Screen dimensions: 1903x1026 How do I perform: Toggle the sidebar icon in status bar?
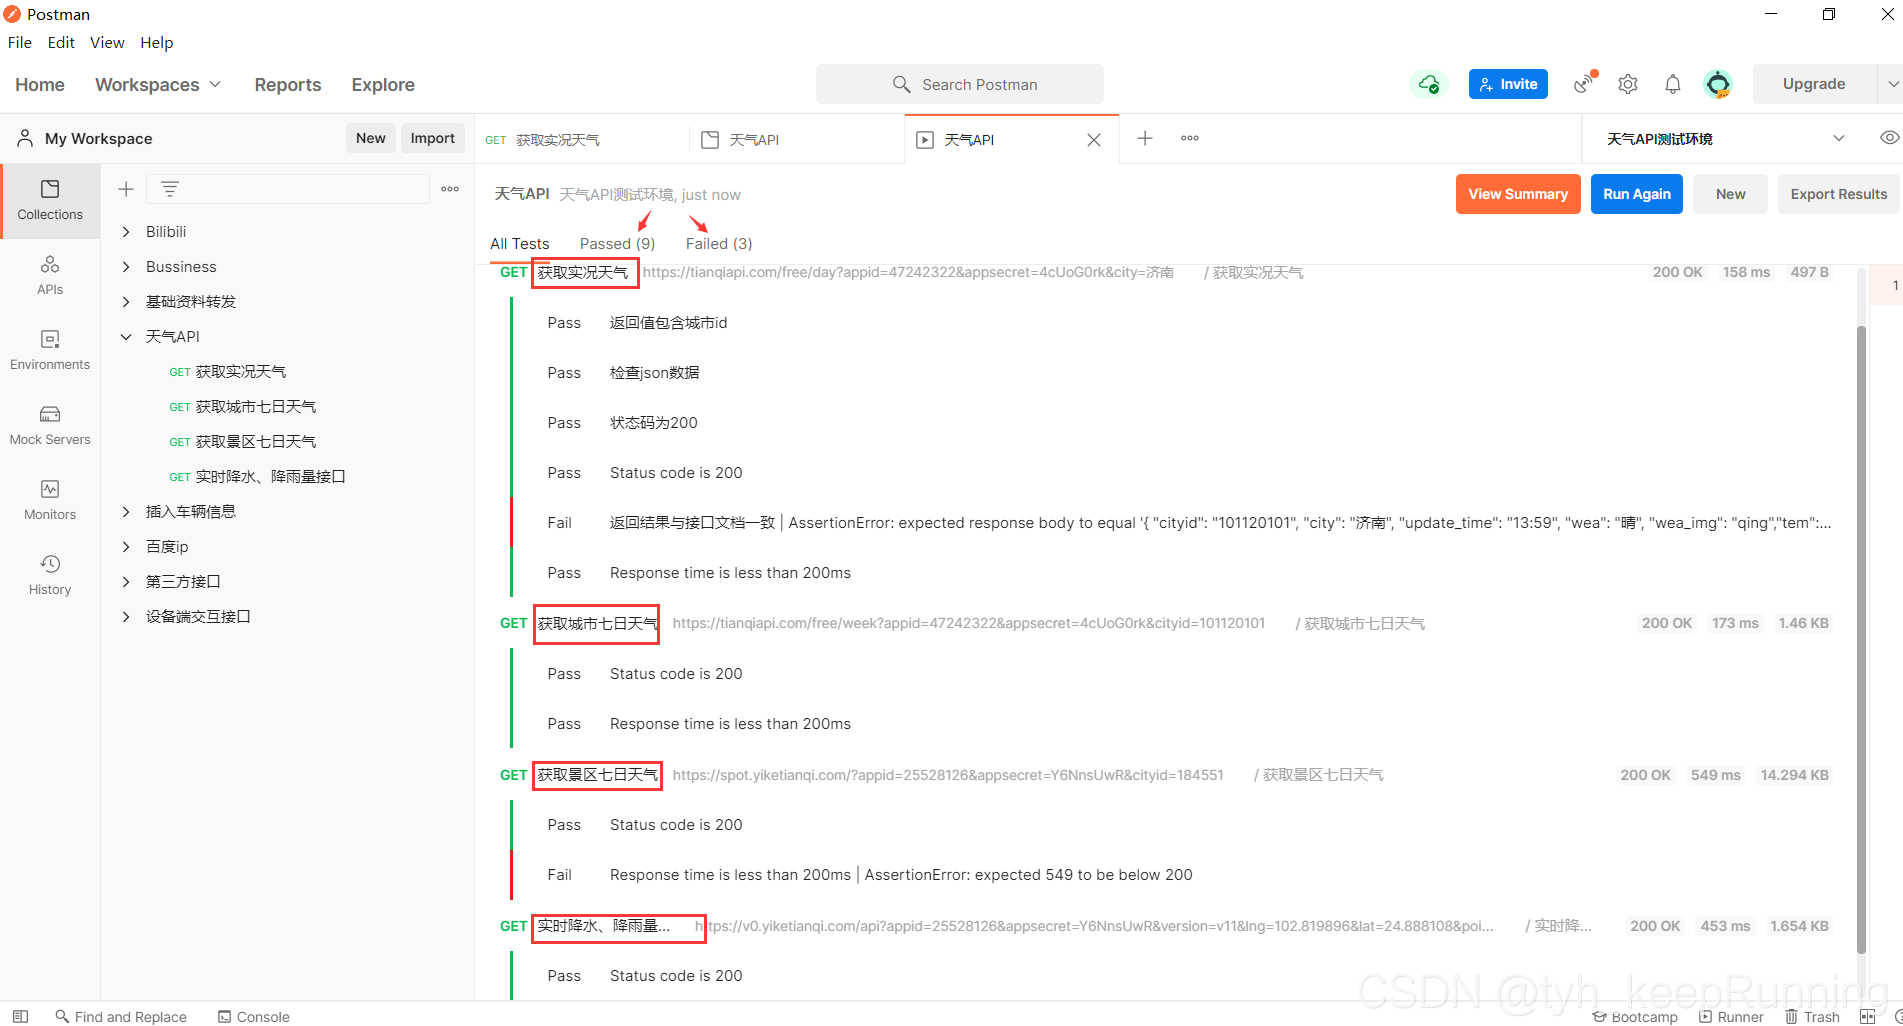pyautogui.click(x=20, y=1016)
